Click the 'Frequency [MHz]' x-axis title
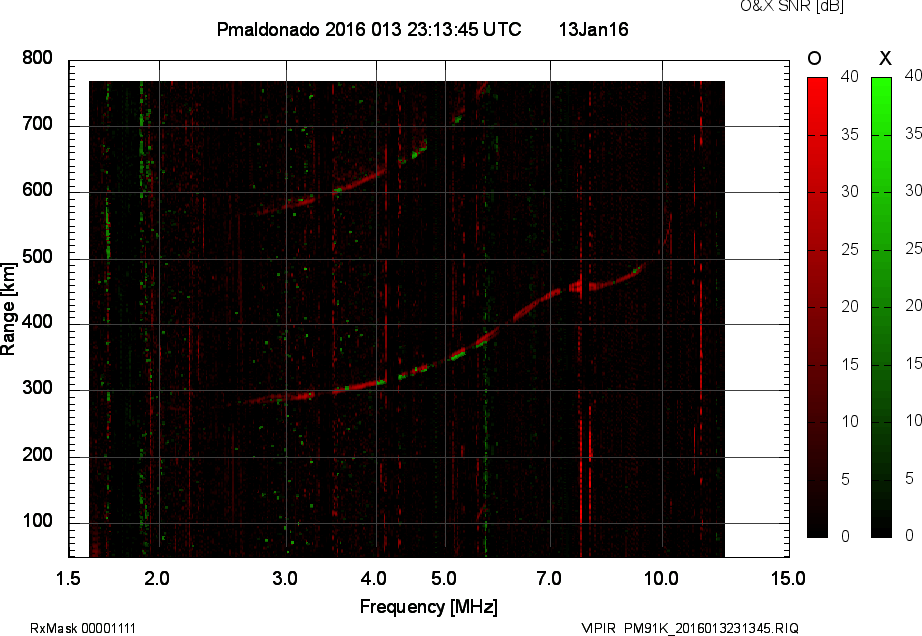 pyautogui.click(x=429, y=607)
